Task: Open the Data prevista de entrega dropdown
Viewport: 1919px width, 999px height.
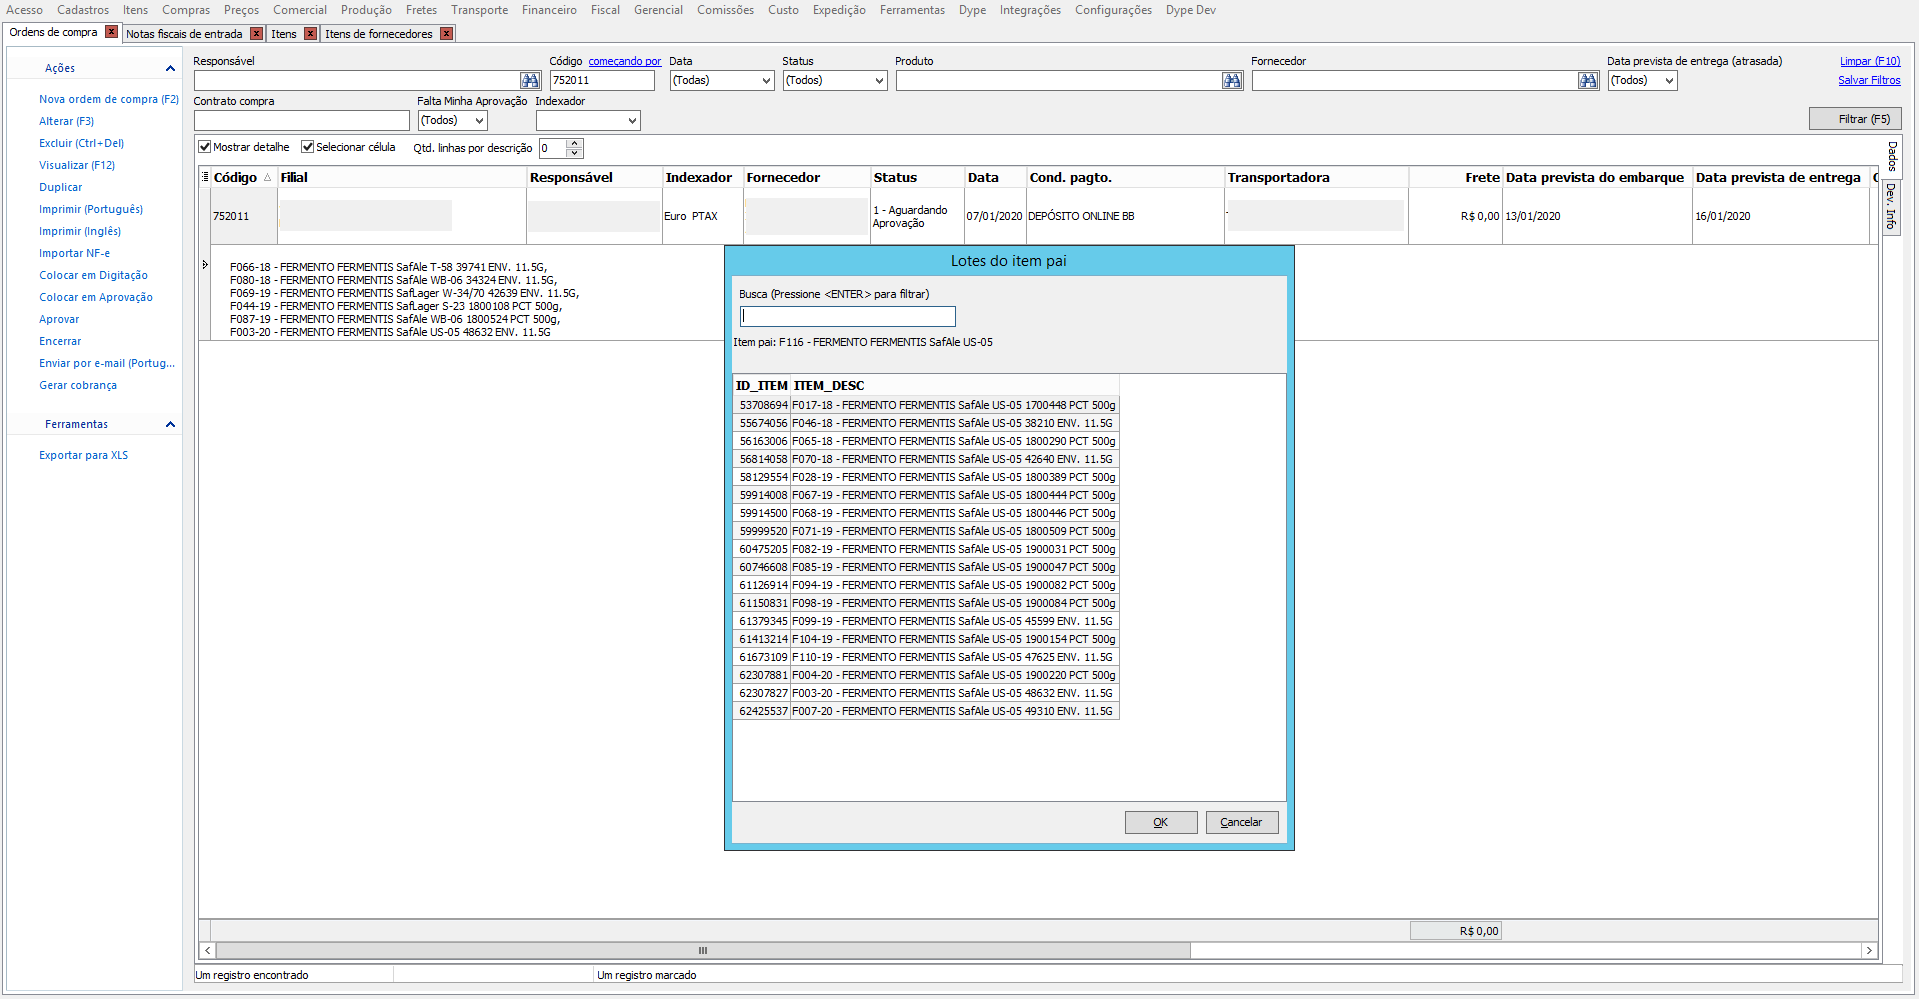Action: coord(1669,81)
